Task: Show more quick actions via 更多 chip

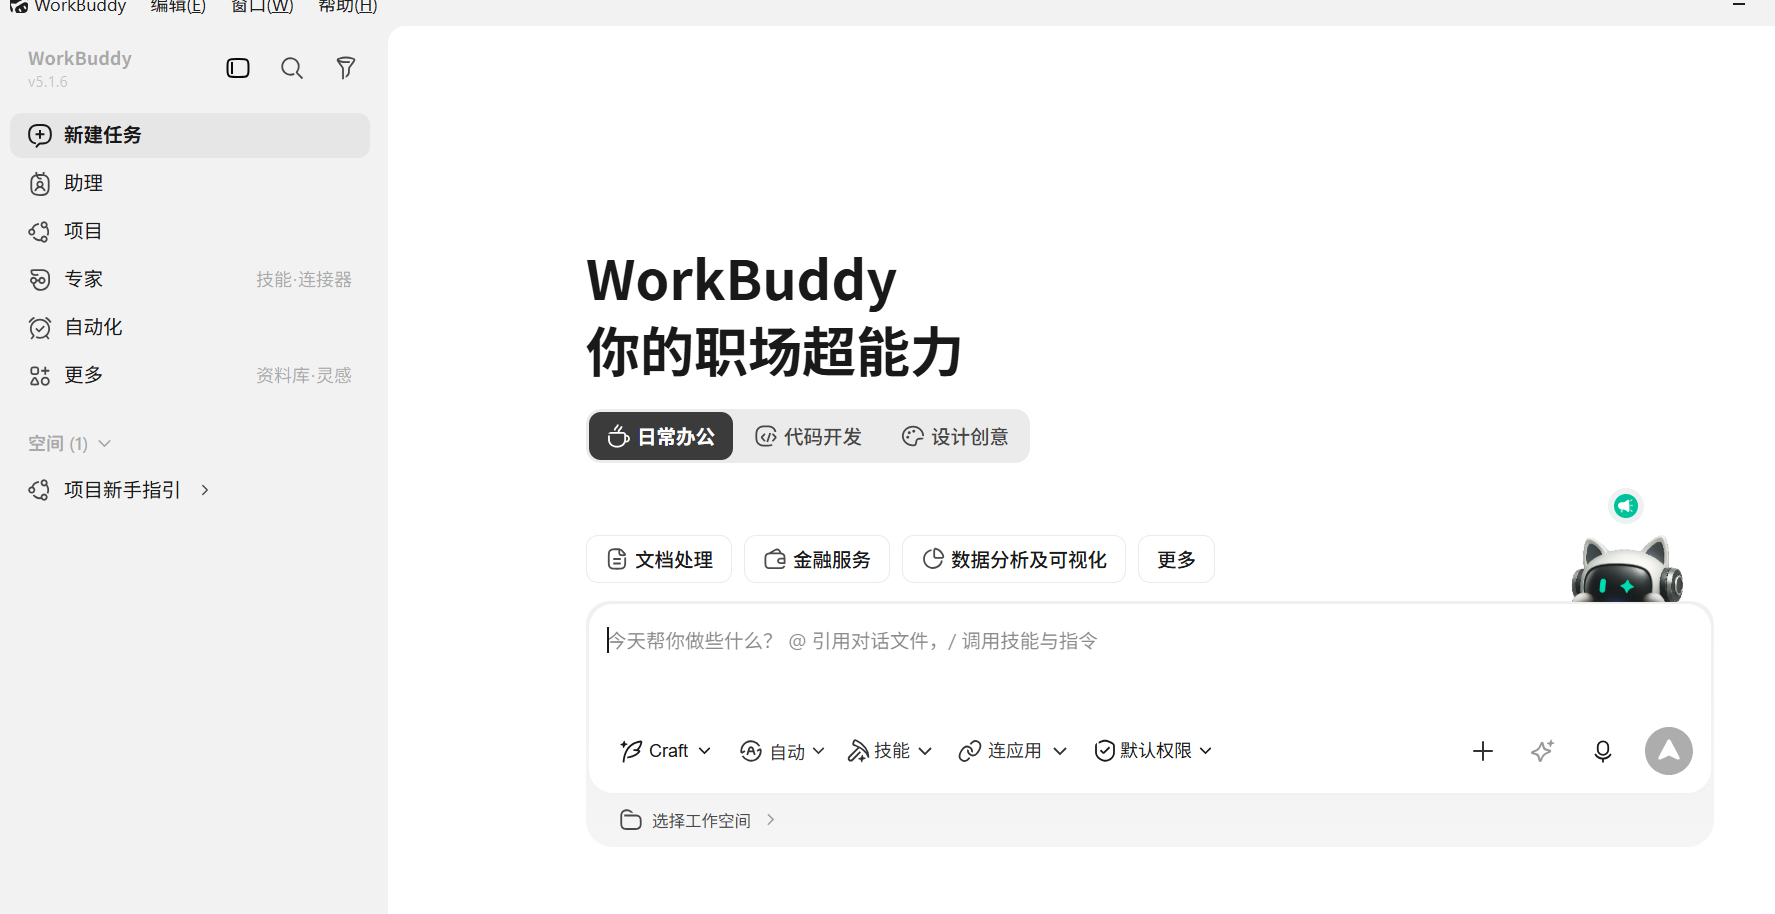Action: [x=1176, y=559]
